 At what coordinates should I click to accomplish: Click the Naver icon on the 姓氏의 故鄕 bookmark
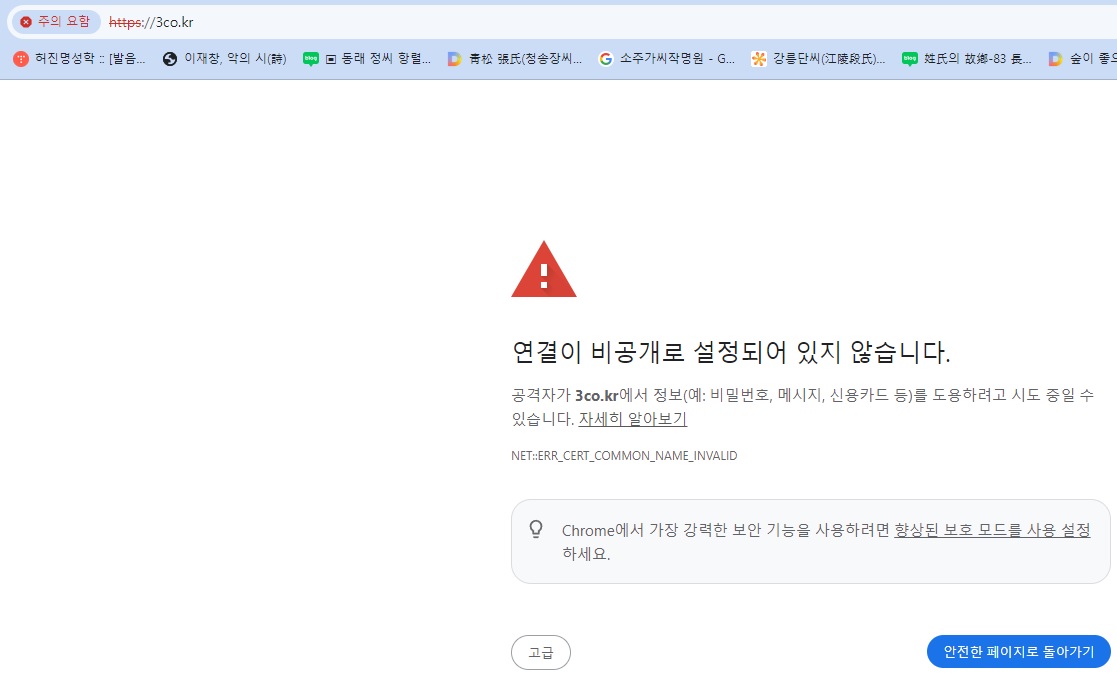(x=908, y=59)
